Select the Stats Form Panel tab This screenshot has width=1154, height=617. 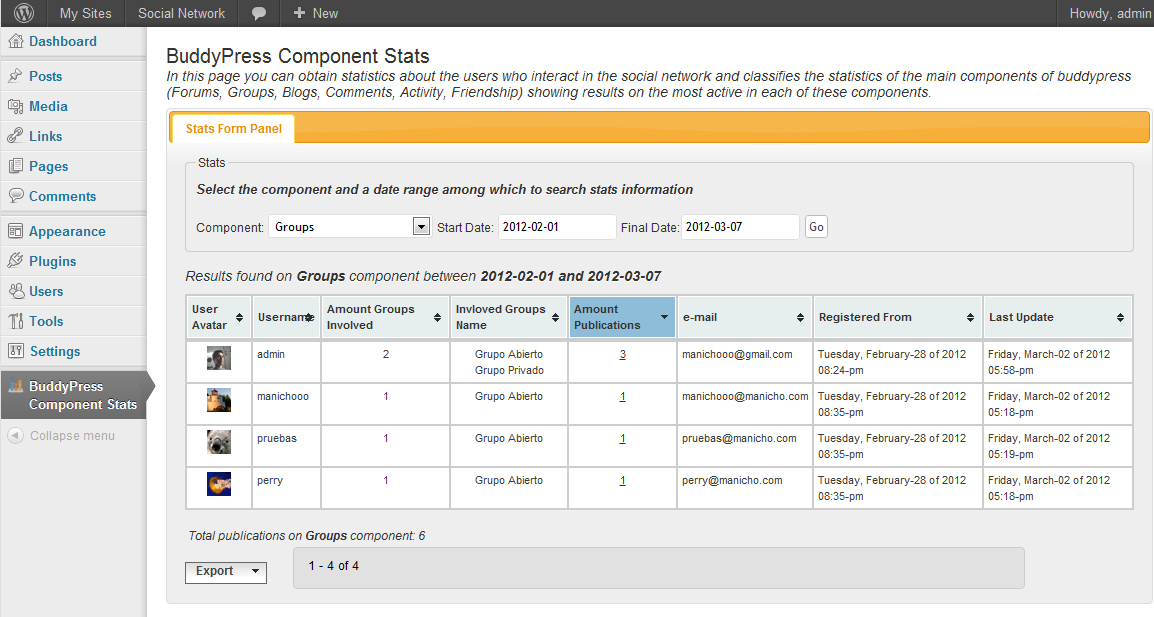pyautogui.click(x=233, y=129)
